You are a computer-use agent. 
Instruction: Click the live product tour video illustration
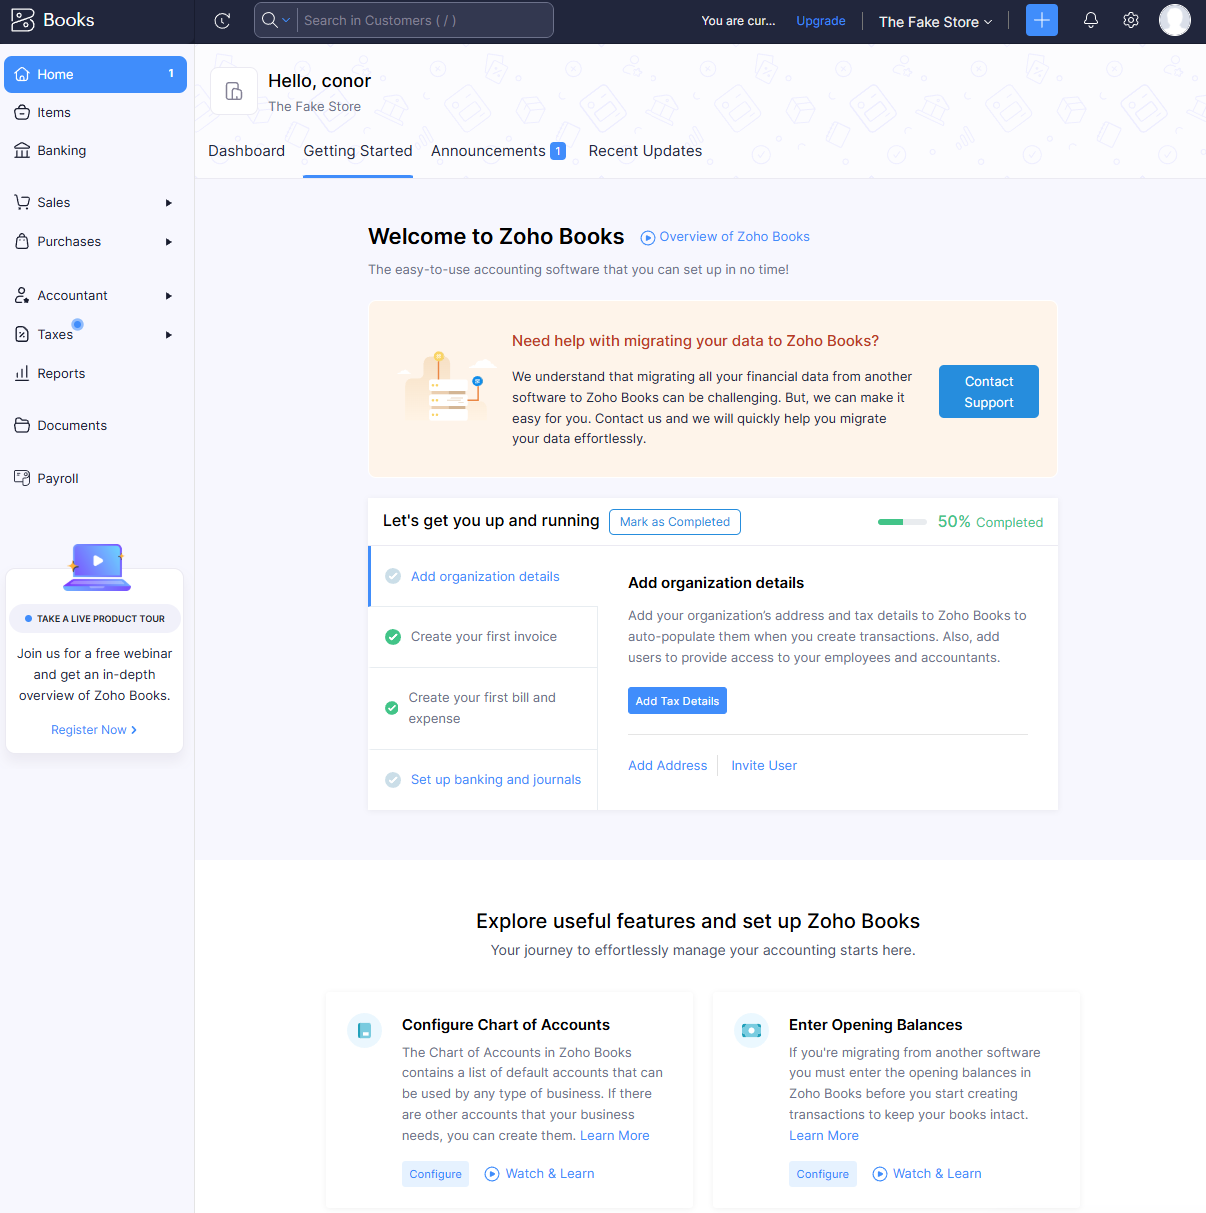coord(97,566)
